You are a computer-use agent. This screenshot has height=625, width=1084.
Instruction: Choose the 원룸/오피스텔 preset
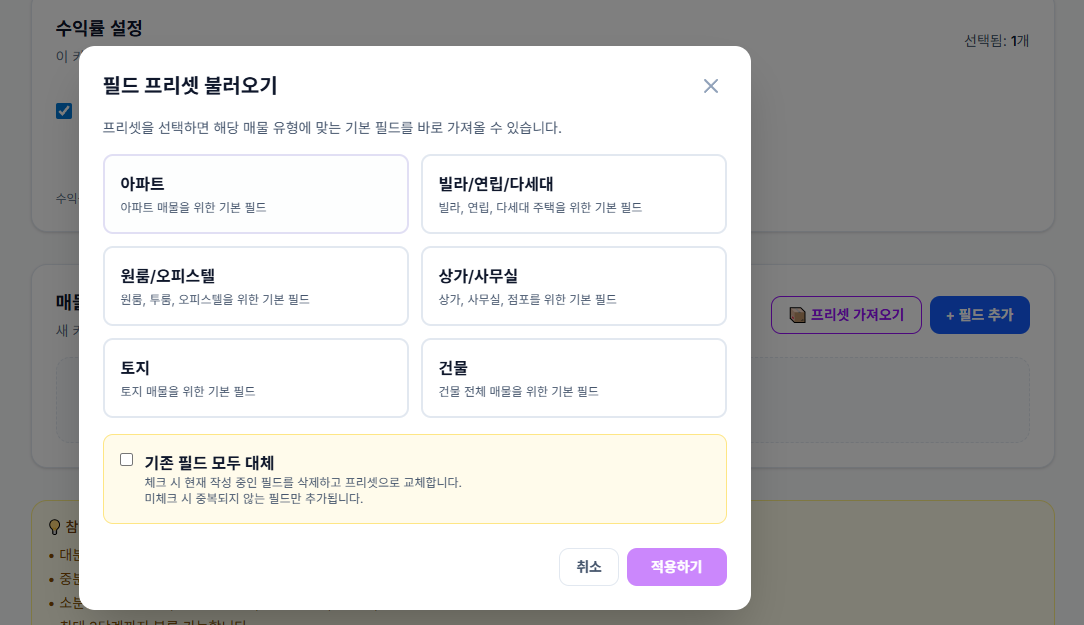coord(255,285)
